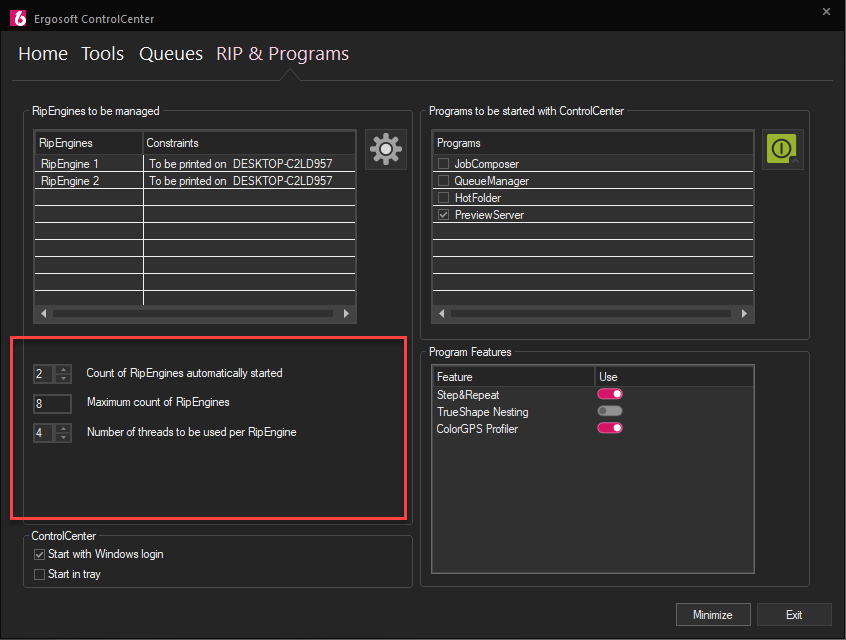846x640 pixels.
Task: Open RipEngine settings gear icon
Action: (x=385, y=149)
